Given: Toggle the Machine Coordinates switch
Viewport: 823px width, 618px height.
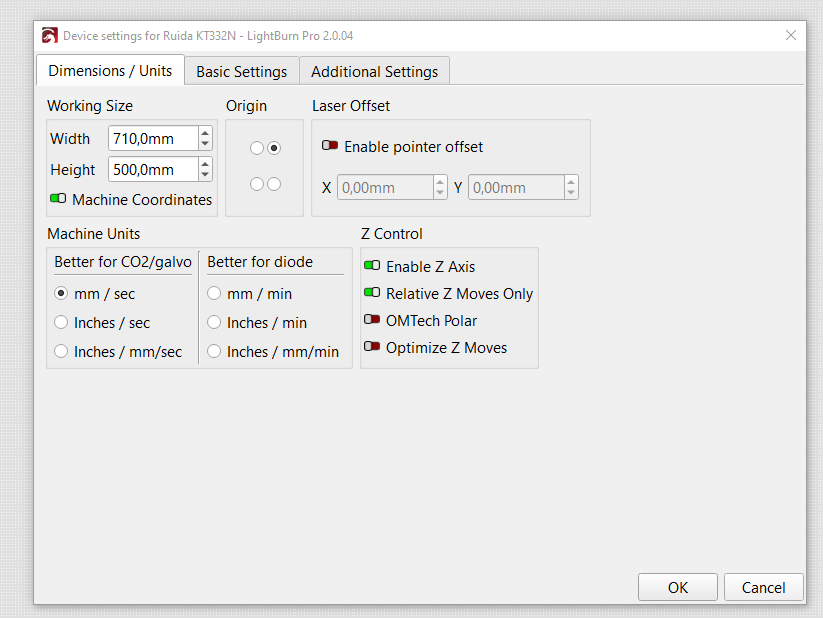Looking at the screenshot, I should (x=57, y=199).
